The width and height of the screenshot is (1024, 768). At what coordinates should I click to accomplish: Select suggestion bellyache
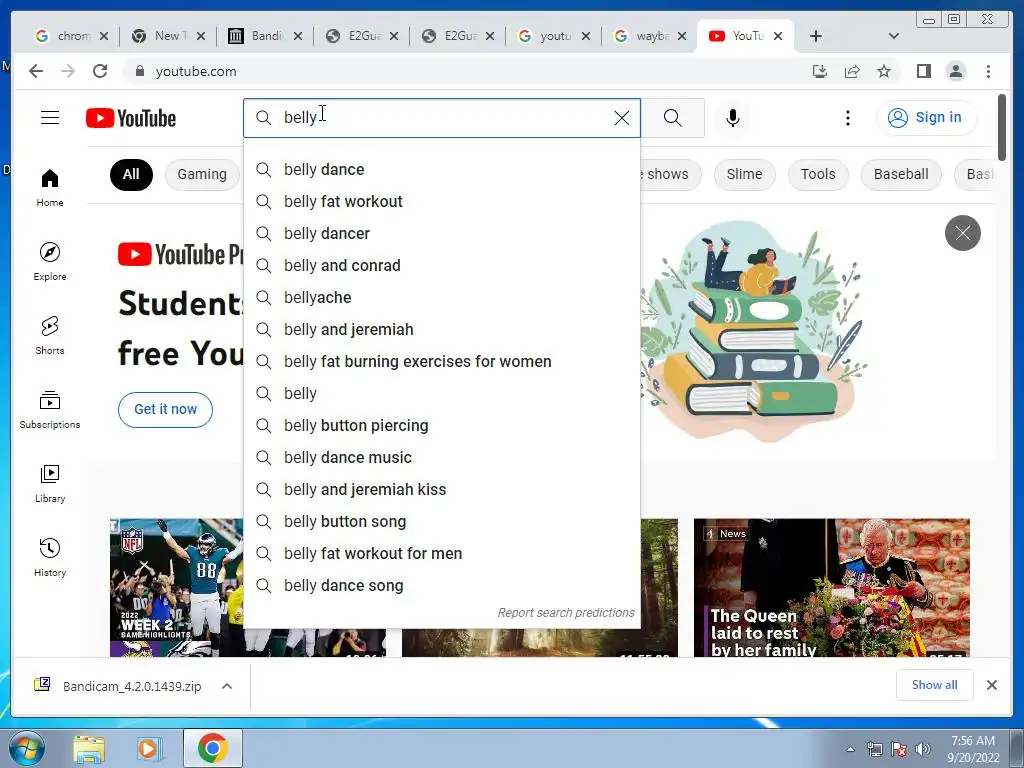click(441, 297)
